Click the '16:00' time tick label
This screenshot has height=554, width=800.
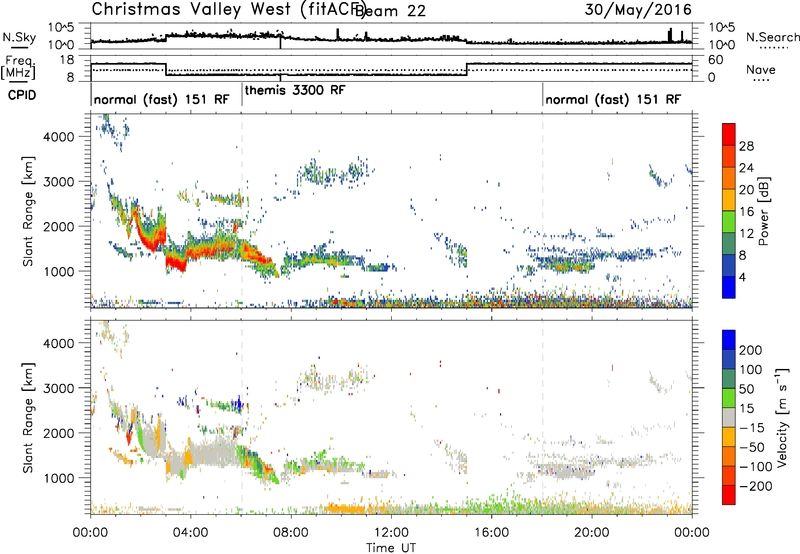(491, 533)
